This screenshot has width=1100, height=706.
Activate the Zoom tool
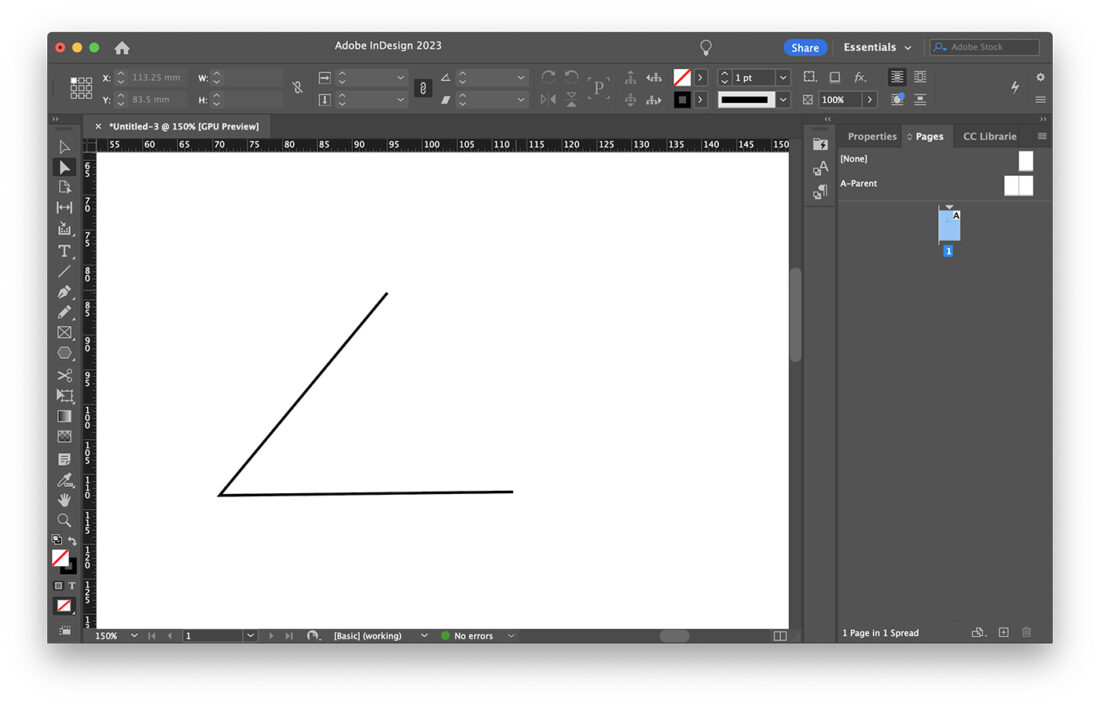point(65,520)
